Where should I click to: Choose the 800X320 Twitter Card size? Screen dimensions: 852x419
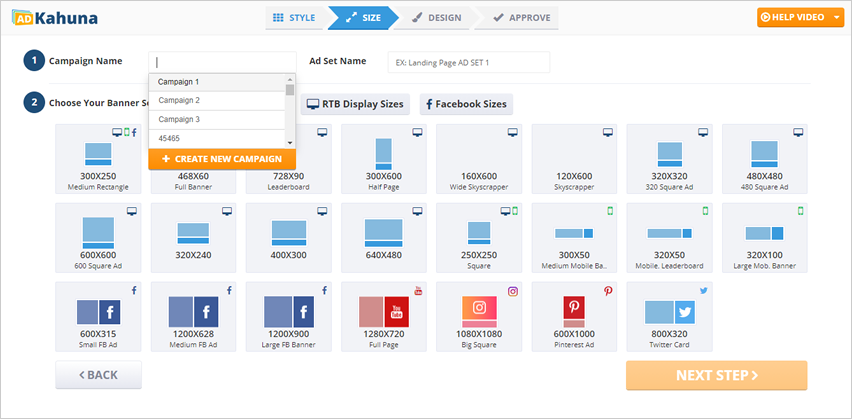[668, 316]
